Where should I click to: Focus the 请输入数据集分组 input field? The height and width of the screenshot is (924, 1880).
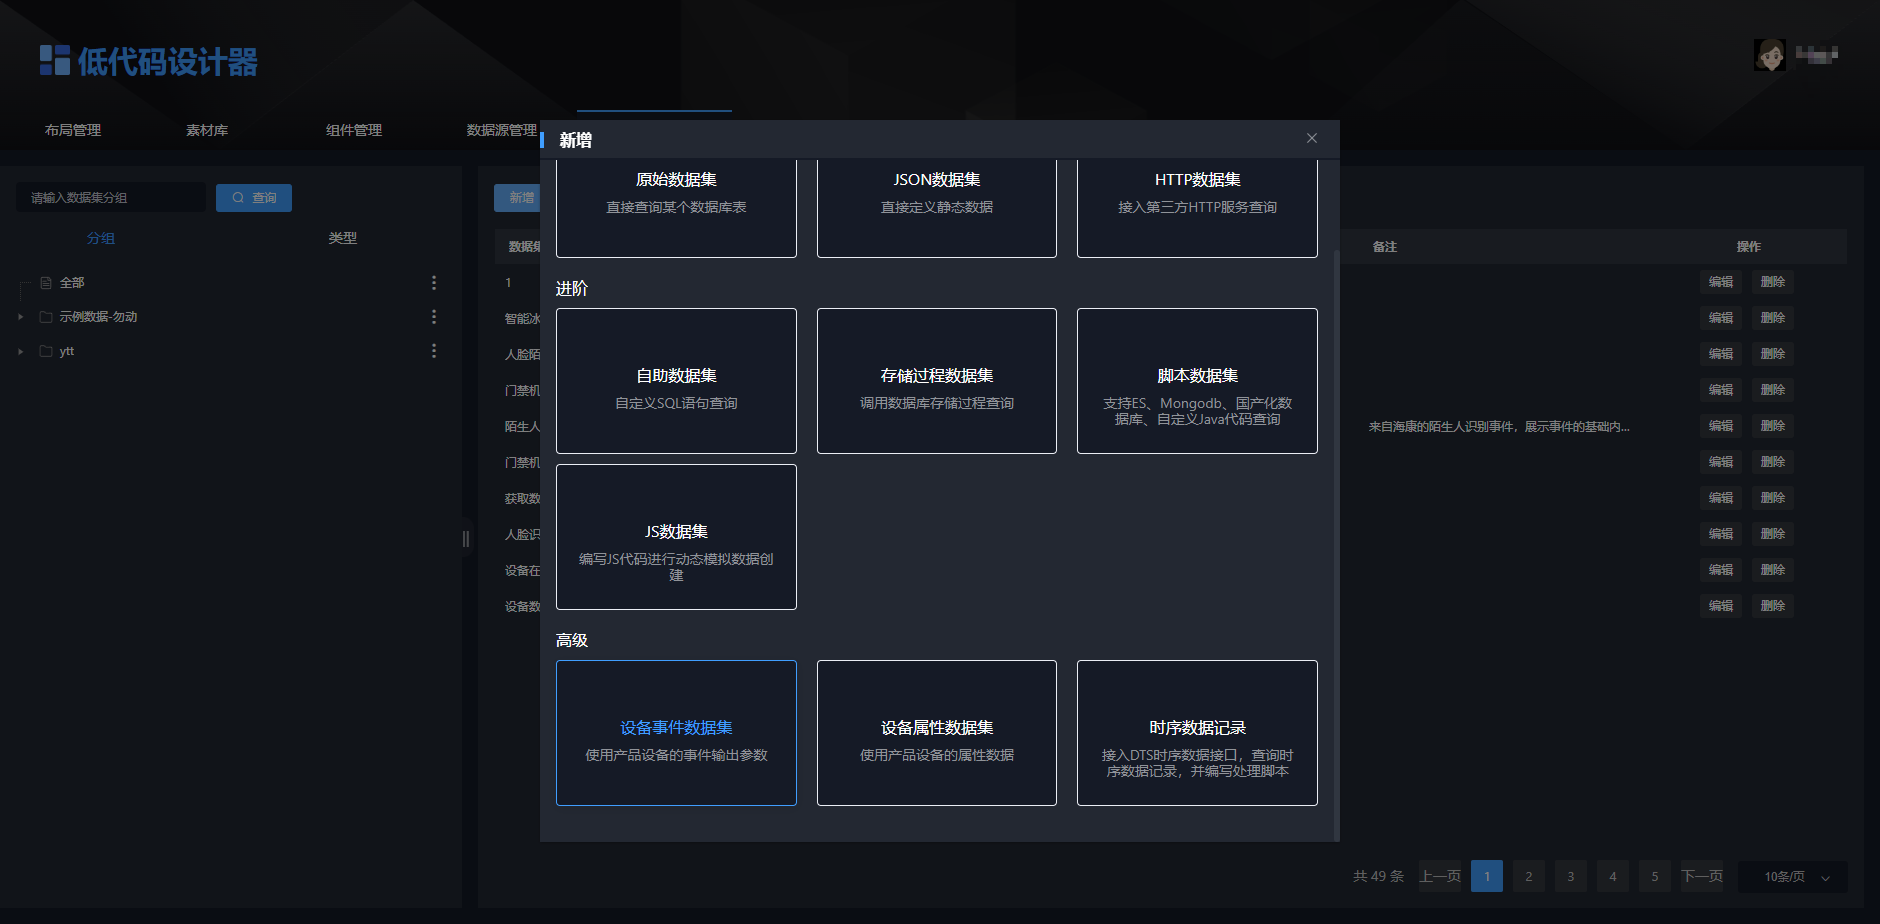click(111, 198)
